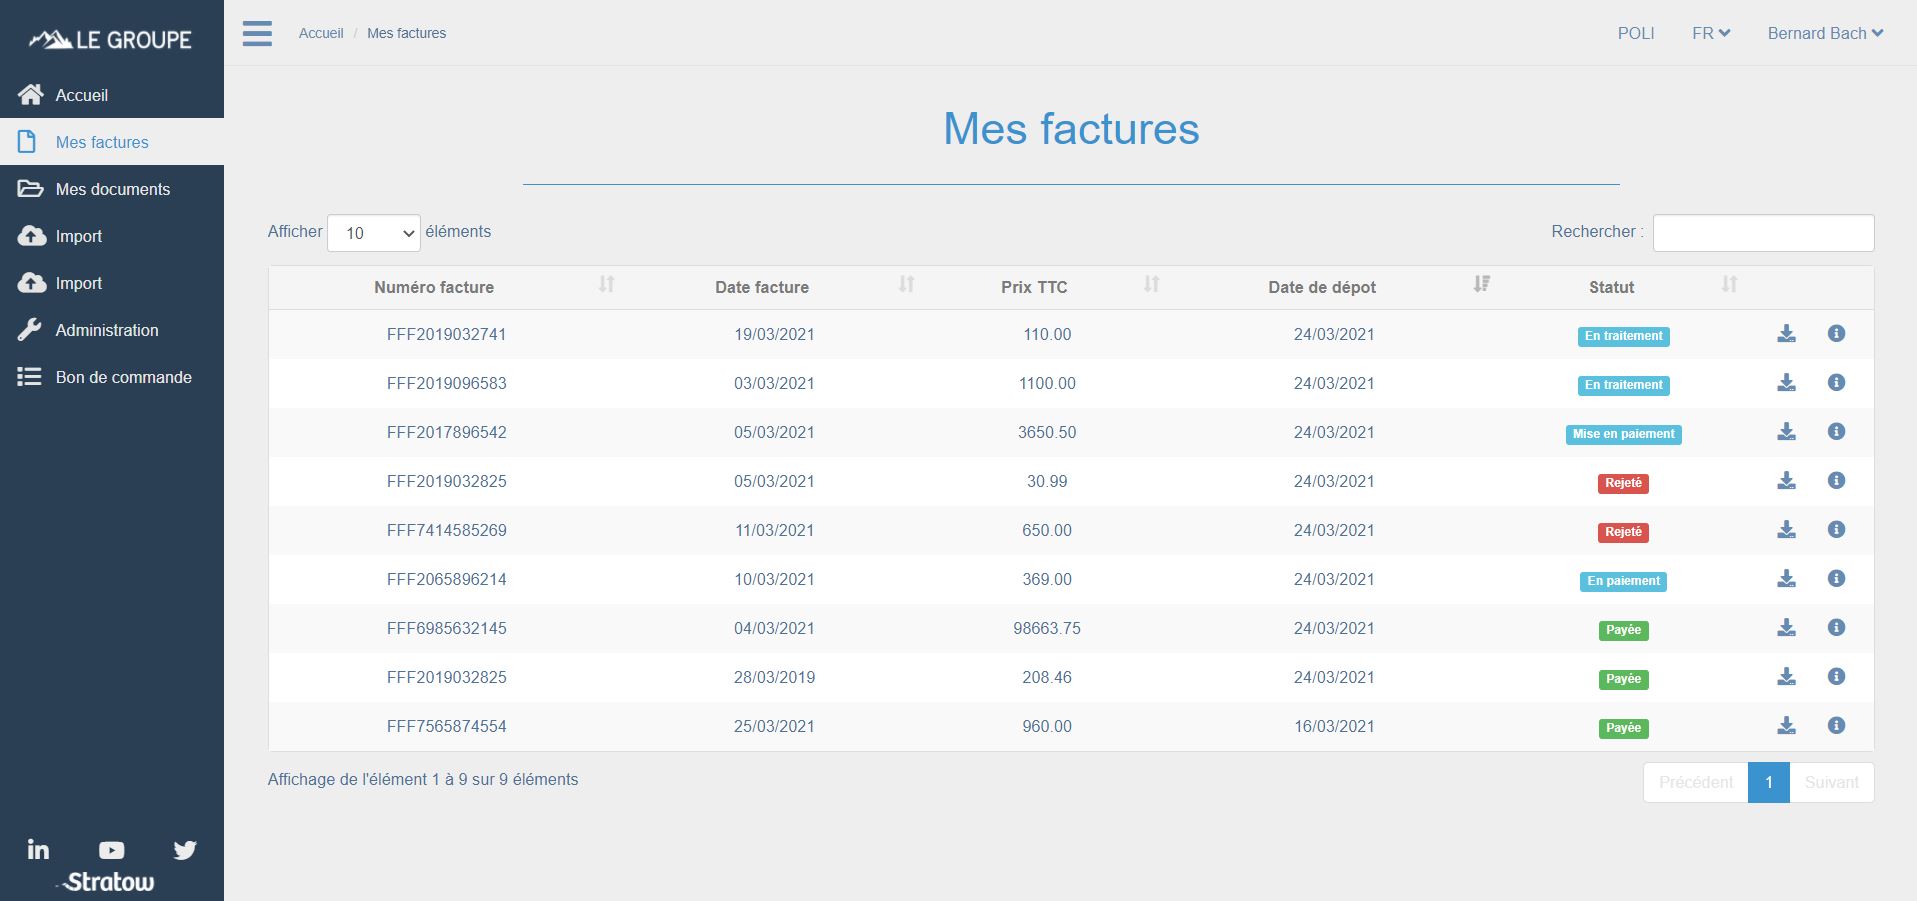Open Bon de commande in the sidebar
Viewport: 1917px width, 901px height.
(112, 377)
